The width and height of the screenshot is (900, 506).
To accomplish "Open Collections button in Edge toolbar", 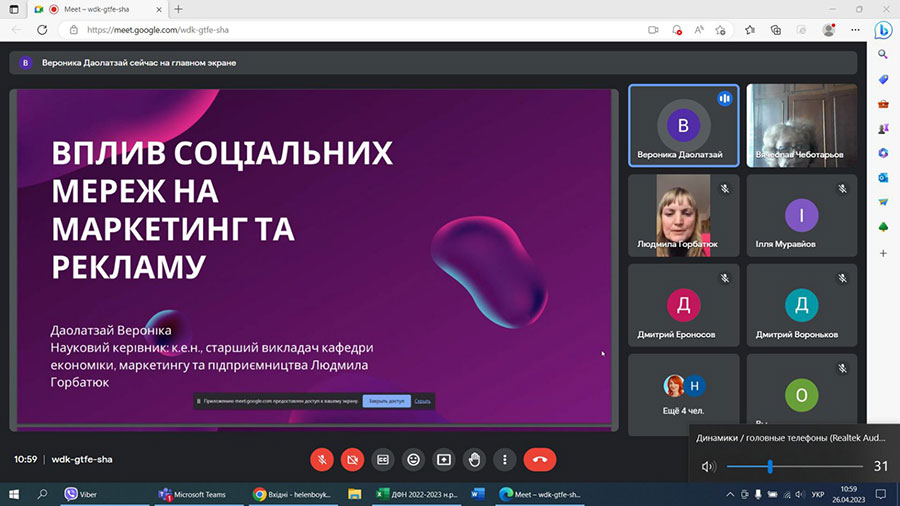I will click(x=775, y=30).
